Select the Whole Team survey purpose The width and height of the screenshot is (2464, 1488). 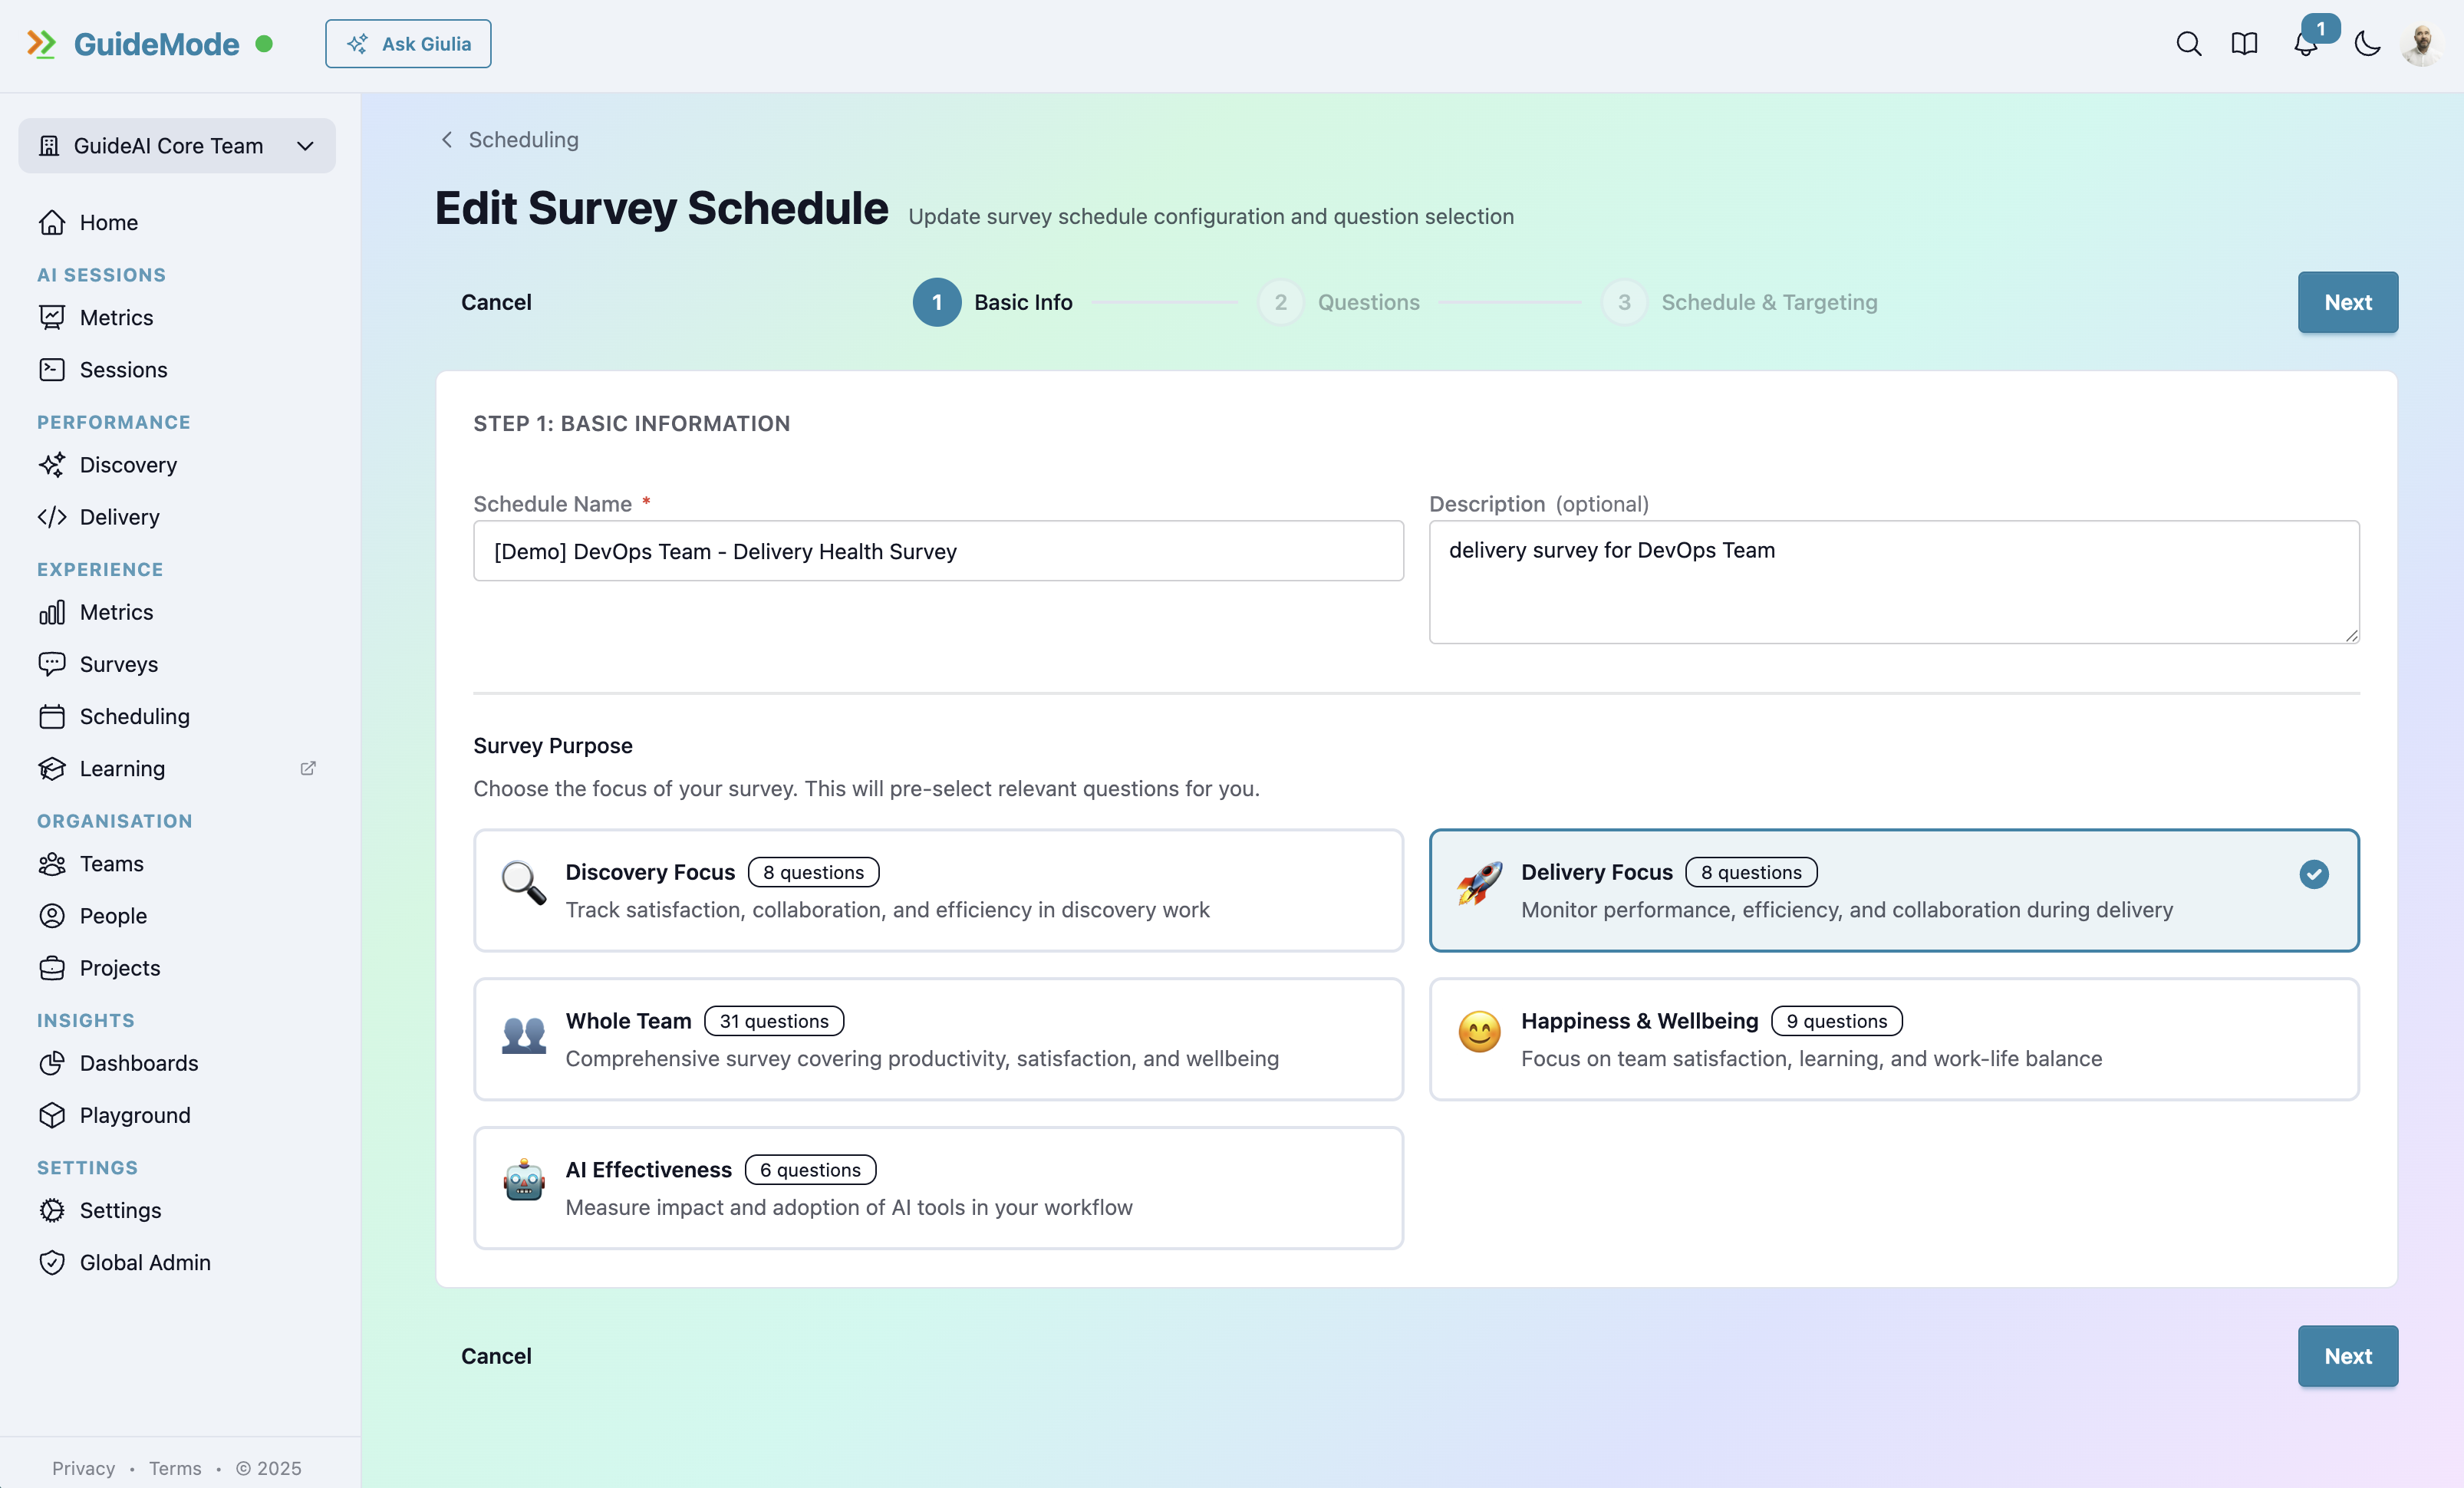(x=938, y=1039)
